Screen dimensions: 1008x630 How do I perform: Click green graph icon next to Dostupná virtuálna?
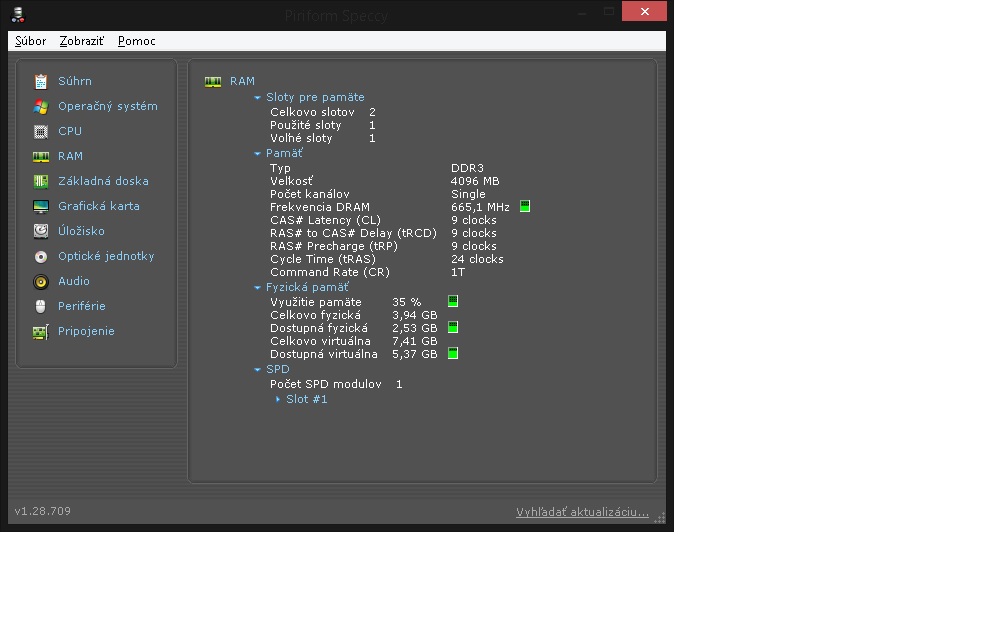(453, 353)
